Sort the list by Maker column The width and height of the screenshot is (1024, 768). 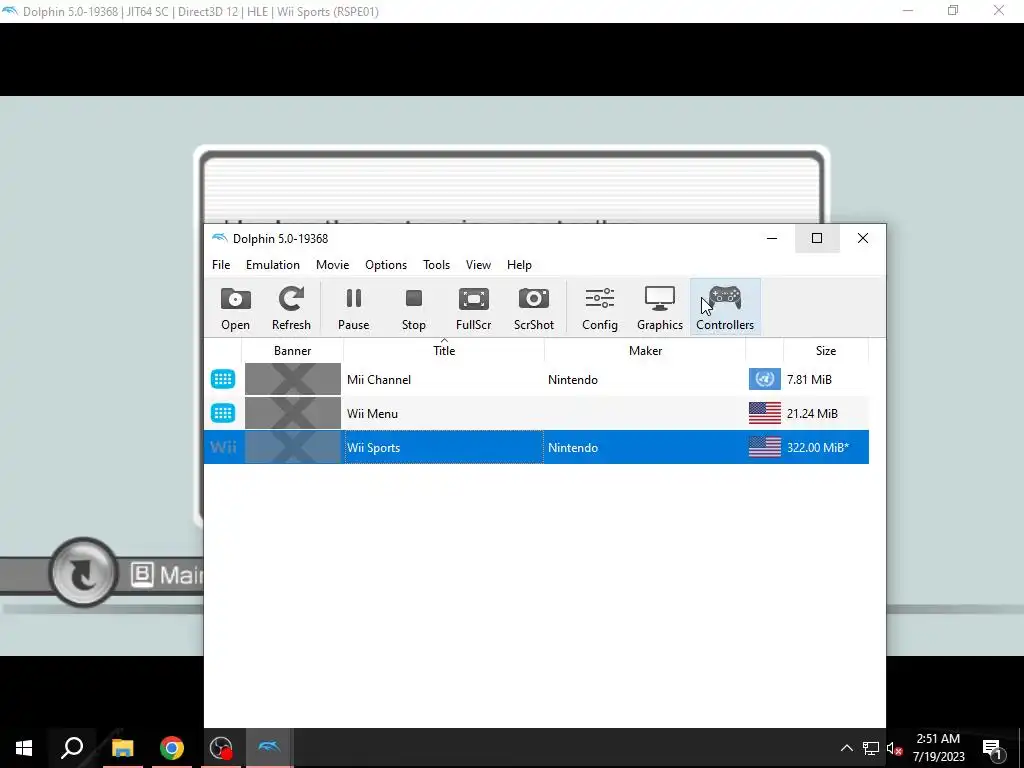pos(645,351)
